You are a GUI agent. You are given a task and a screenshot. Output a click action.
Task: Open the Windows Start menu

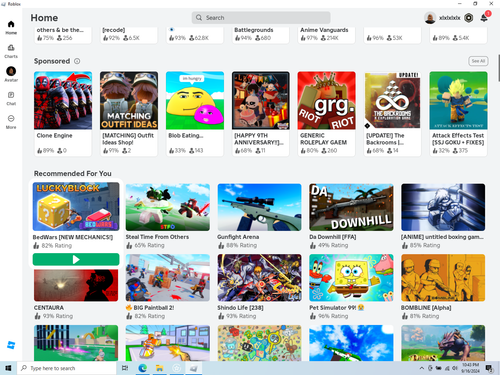[x=8, y=368]
